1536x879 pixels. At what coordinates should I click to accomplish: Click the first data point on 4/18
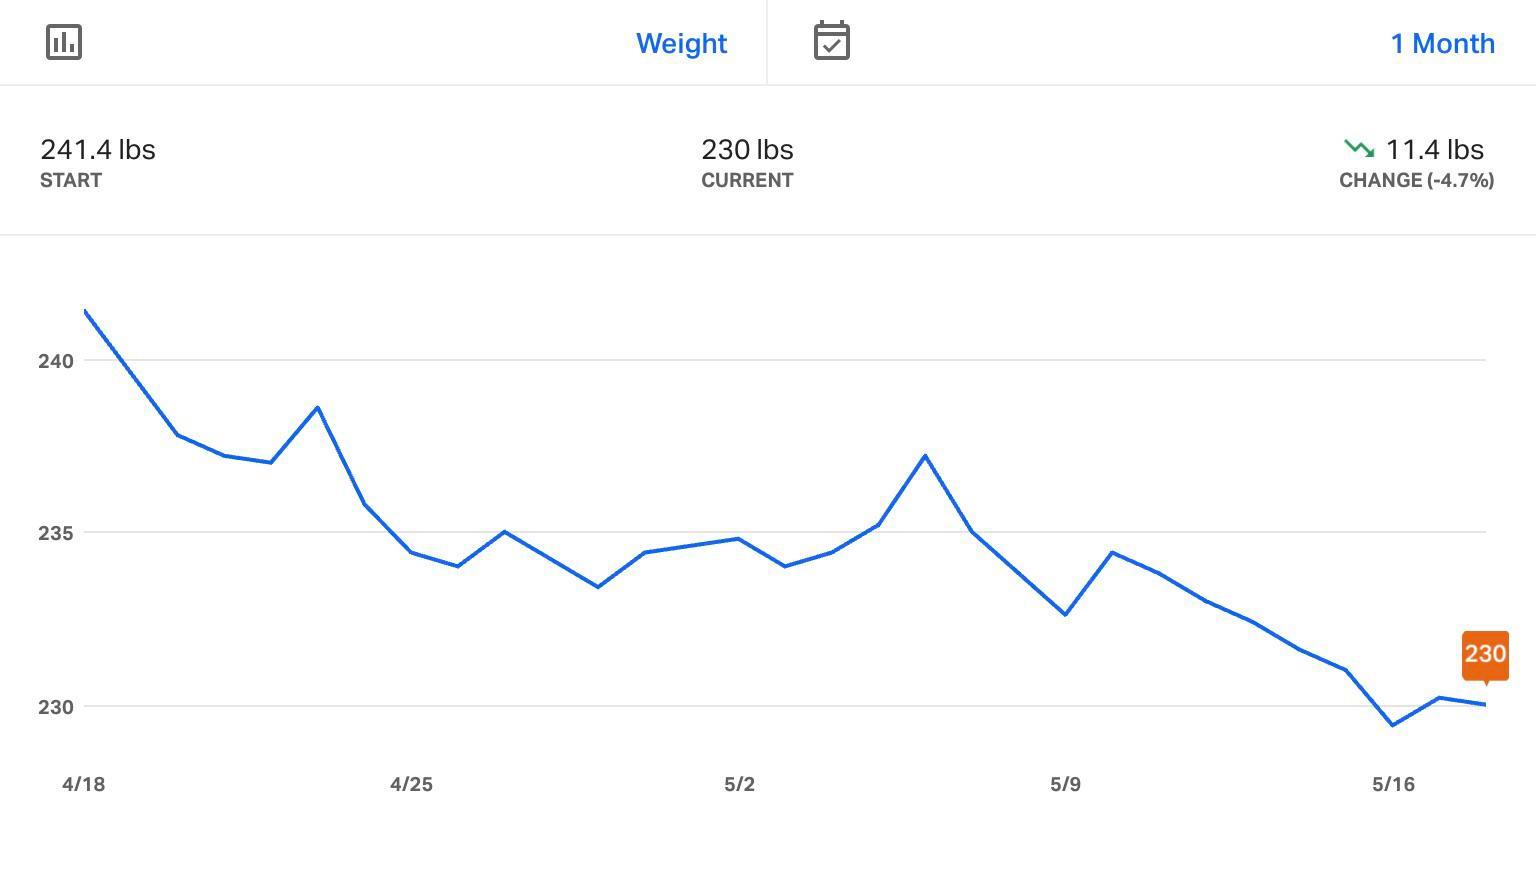pyautogui.click(x=85, y=311)
